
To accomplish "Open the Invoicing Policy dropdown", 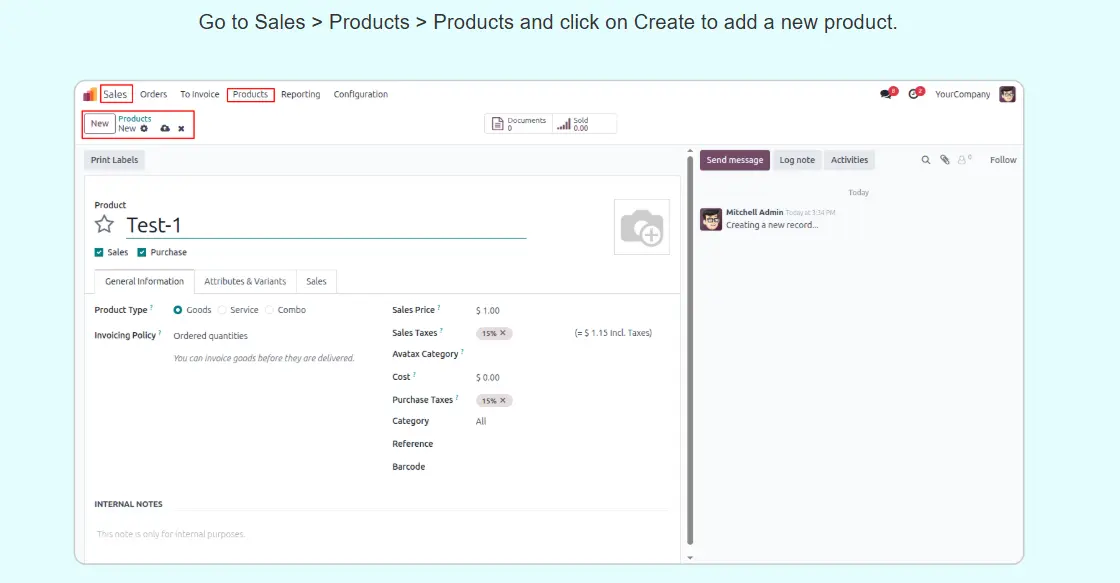I will 211,336.
